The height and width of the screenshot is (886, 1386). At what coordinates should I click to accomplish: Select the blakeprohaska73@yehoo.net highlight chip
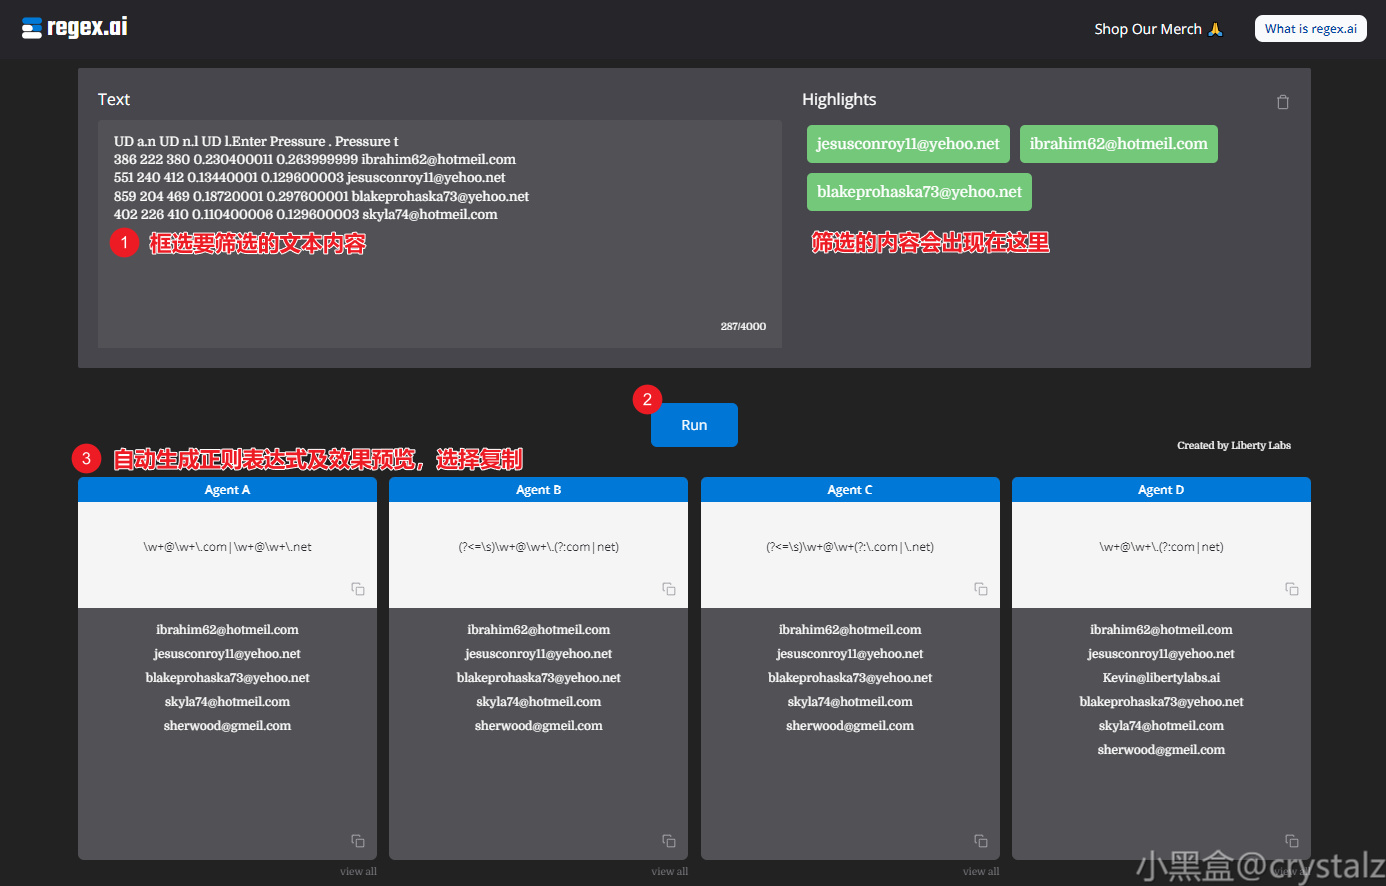click(919, 192)
